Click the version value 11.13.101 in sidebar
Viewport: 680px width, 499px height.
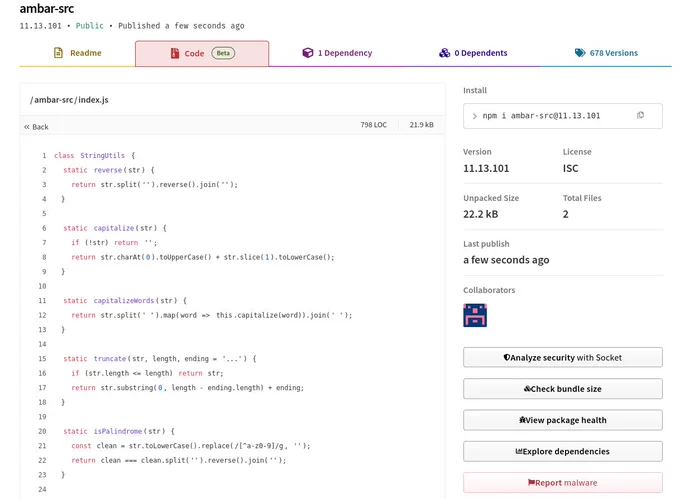click(486, 168)
